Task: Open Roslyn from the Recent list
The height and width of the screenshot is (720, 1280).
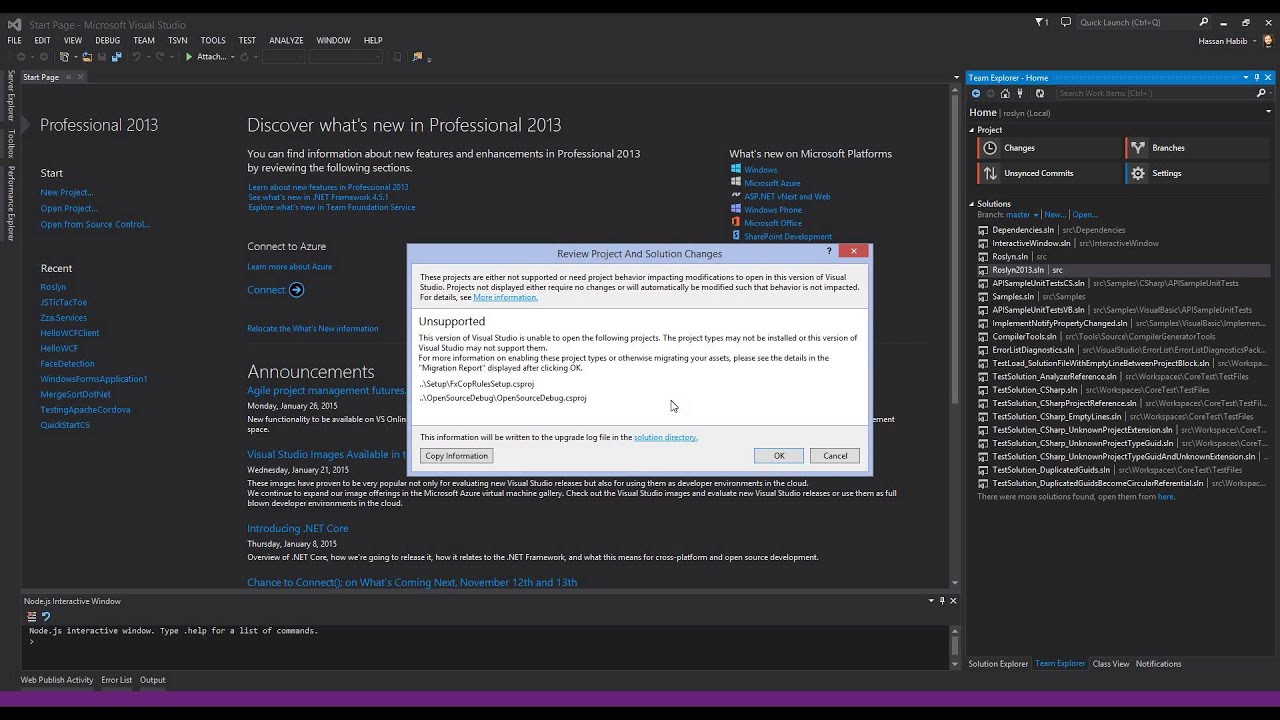Action: [x=53, y=287]
